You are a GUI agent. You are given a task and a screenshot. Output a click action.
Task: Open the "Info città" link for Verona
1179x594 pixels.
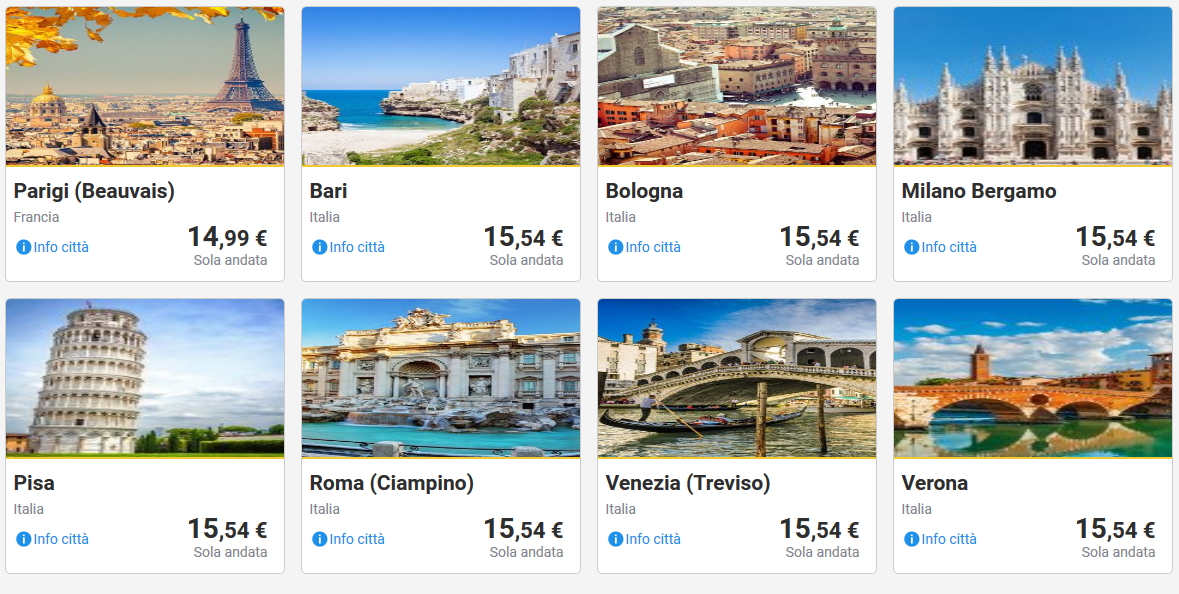coord(948,539)
